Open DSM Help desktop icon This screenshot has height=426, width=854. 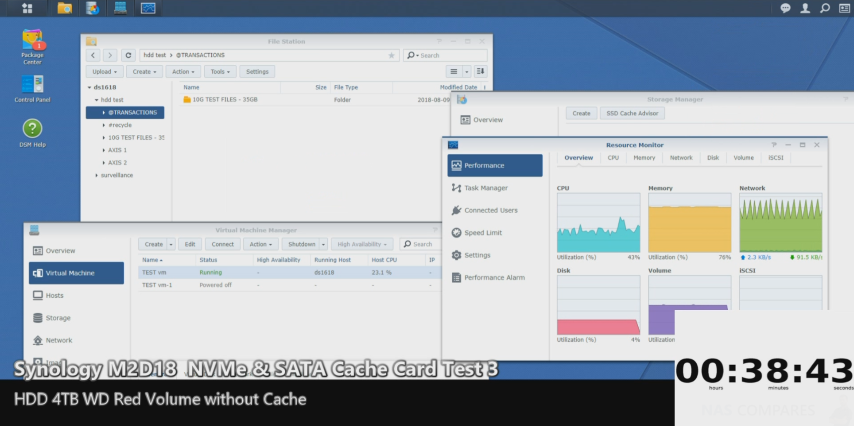[32, 133]
